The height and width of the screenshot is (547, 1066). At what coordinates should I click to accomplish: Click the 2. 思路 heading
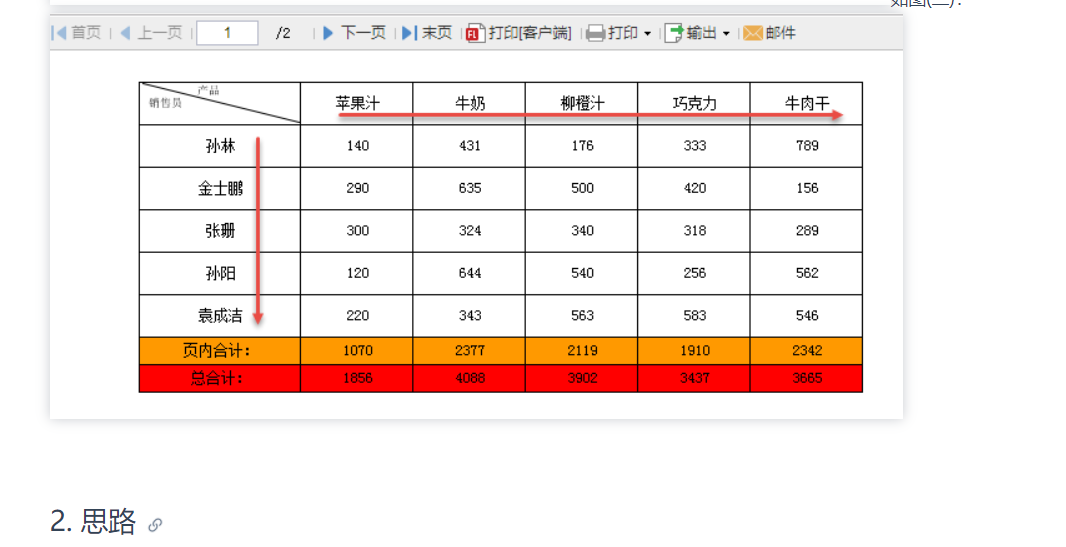pos(93,521)
